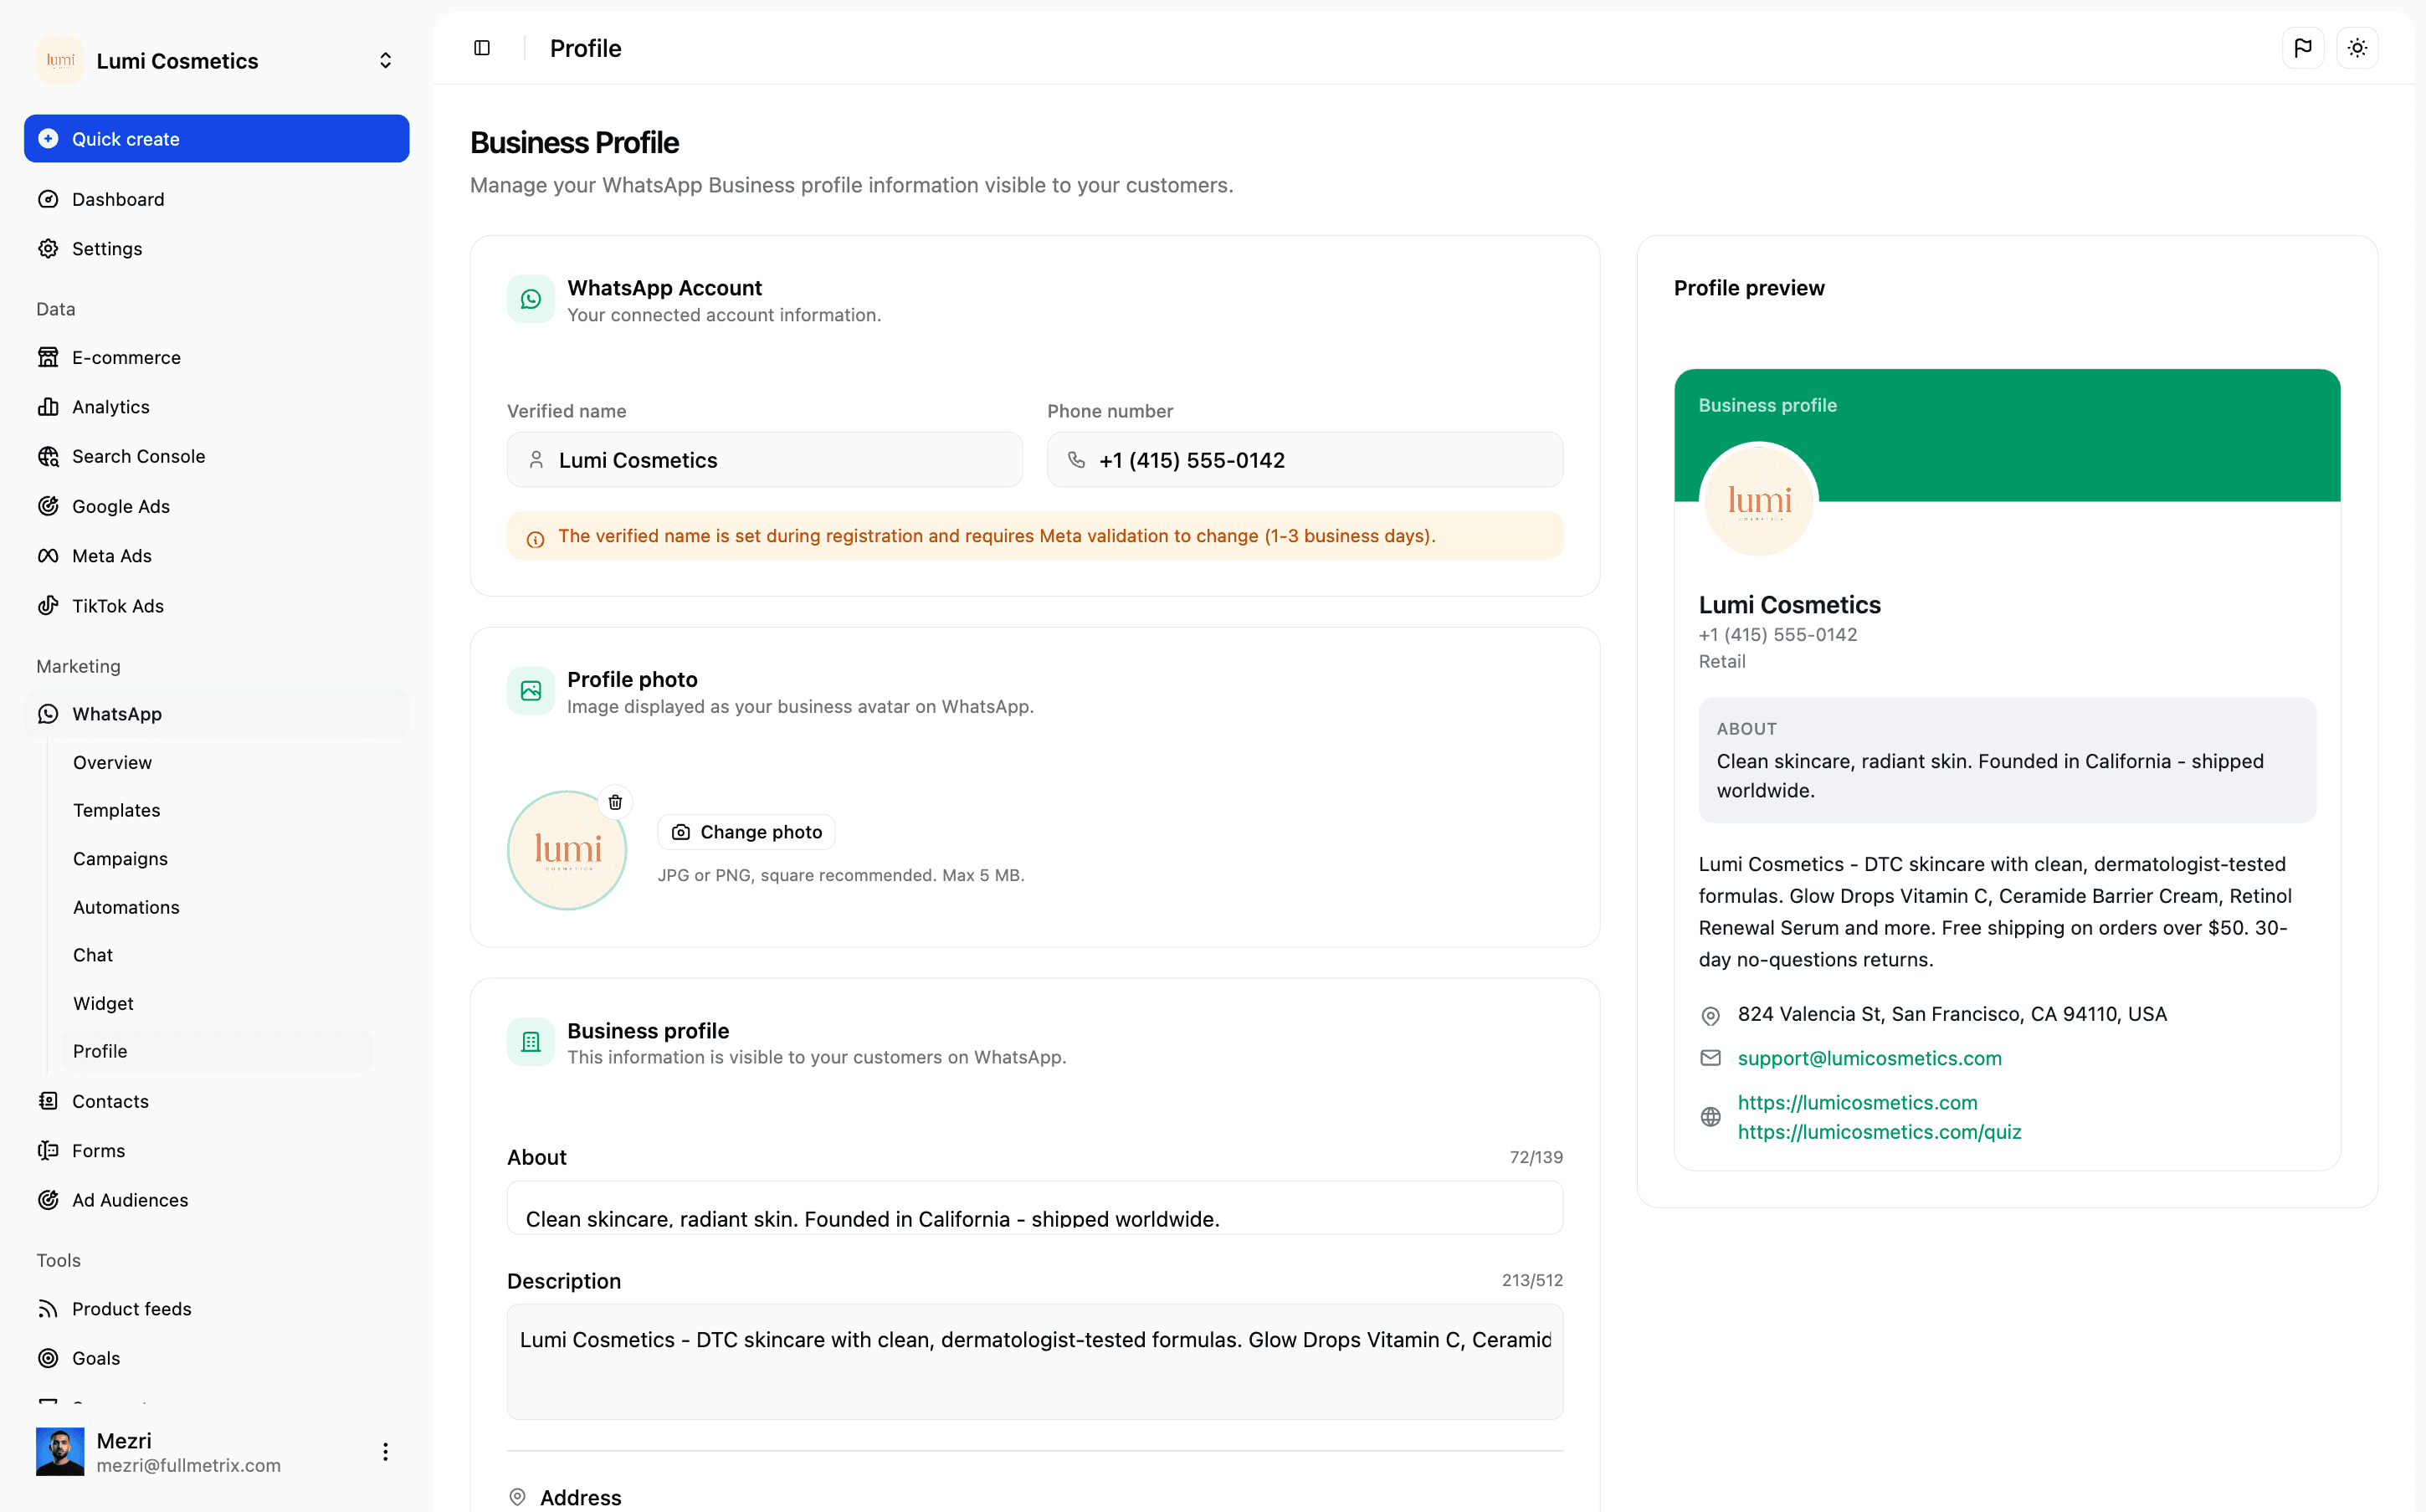Click the Address location pin icon
The width and height of the screenshot is (2426, 1512).
(x=518, y=1497)
